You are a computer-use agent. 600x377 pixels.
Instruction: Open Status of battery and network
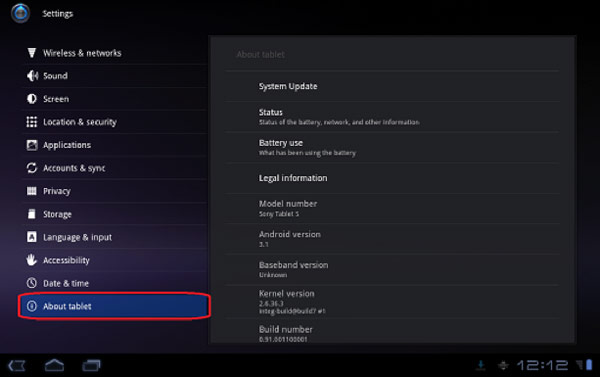392,117
